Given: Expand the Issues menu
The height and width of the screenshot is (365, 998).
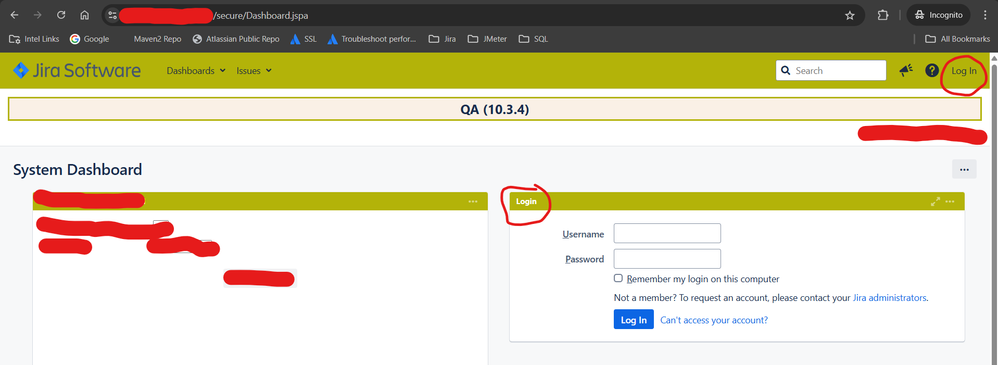Looking at the screenshot, I should coord(254,71).
